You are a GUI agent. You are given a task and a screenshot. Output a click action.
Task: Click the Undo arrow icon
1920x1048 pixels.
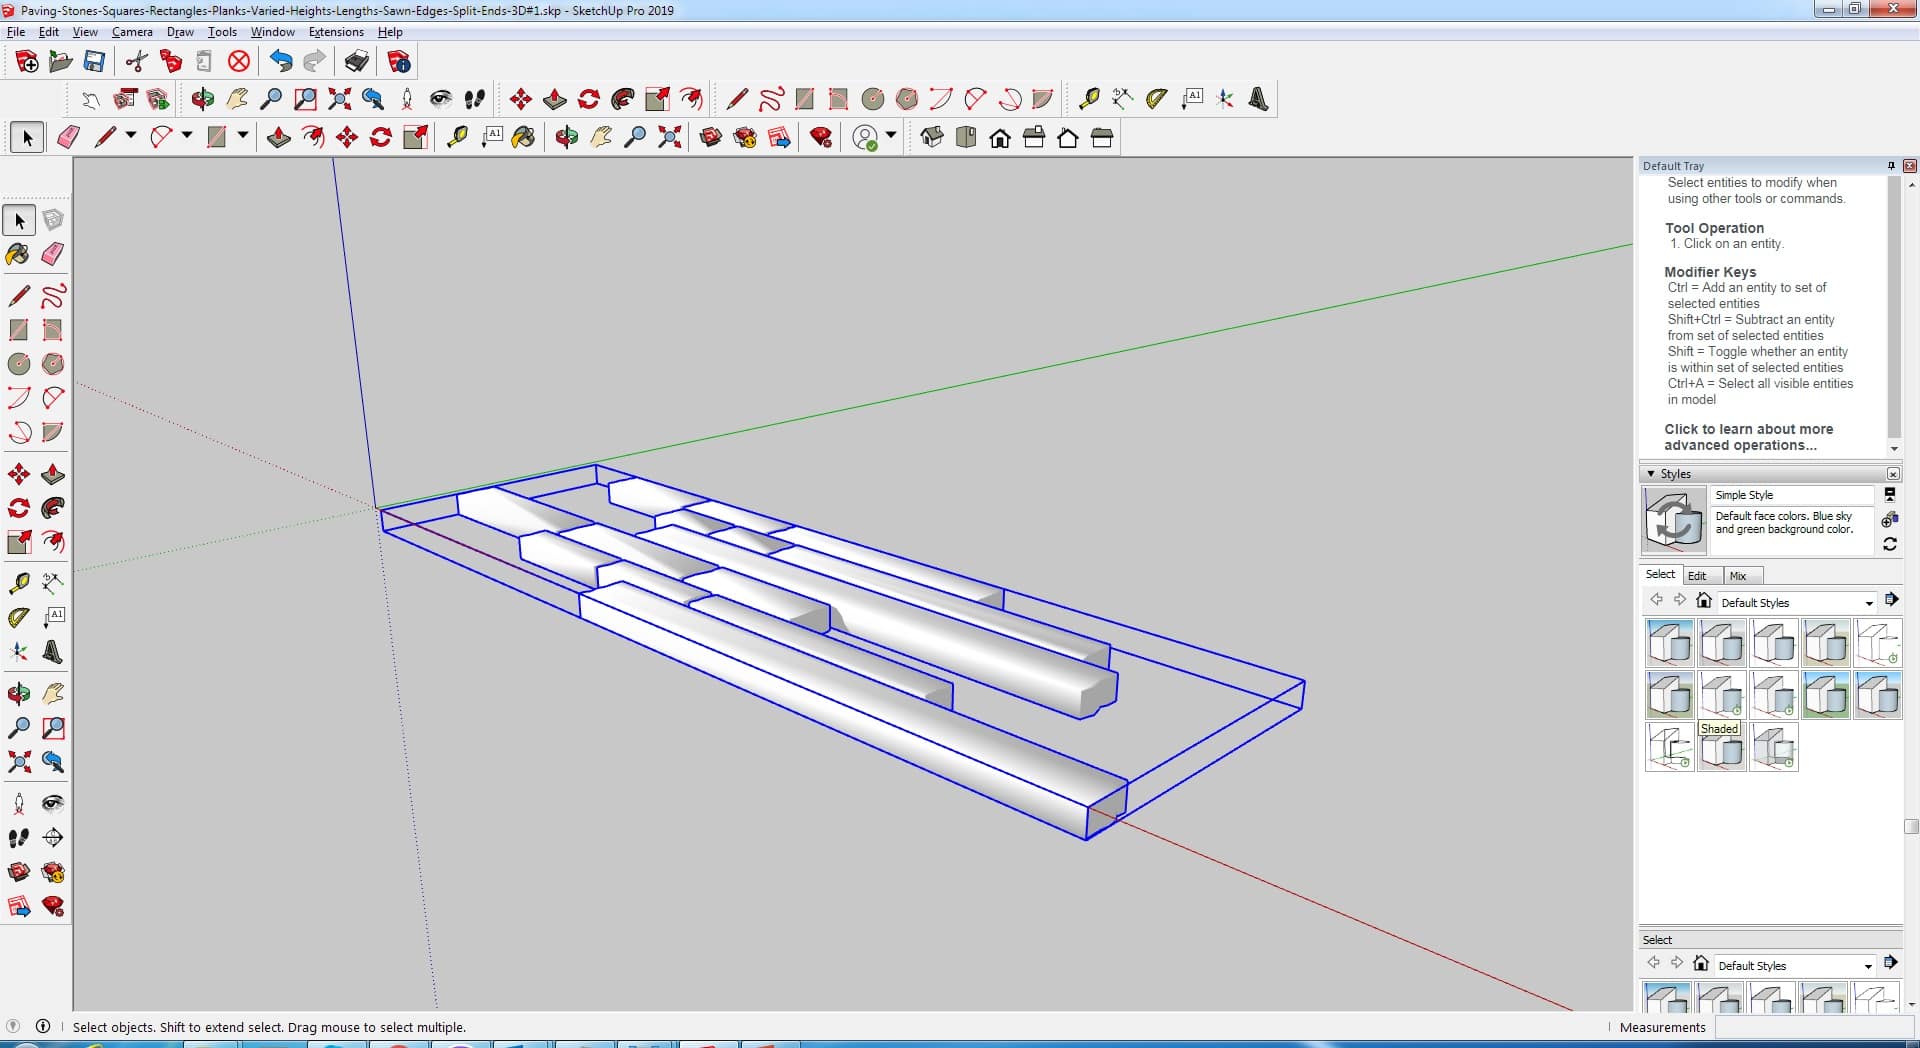(x=281, y=62)
